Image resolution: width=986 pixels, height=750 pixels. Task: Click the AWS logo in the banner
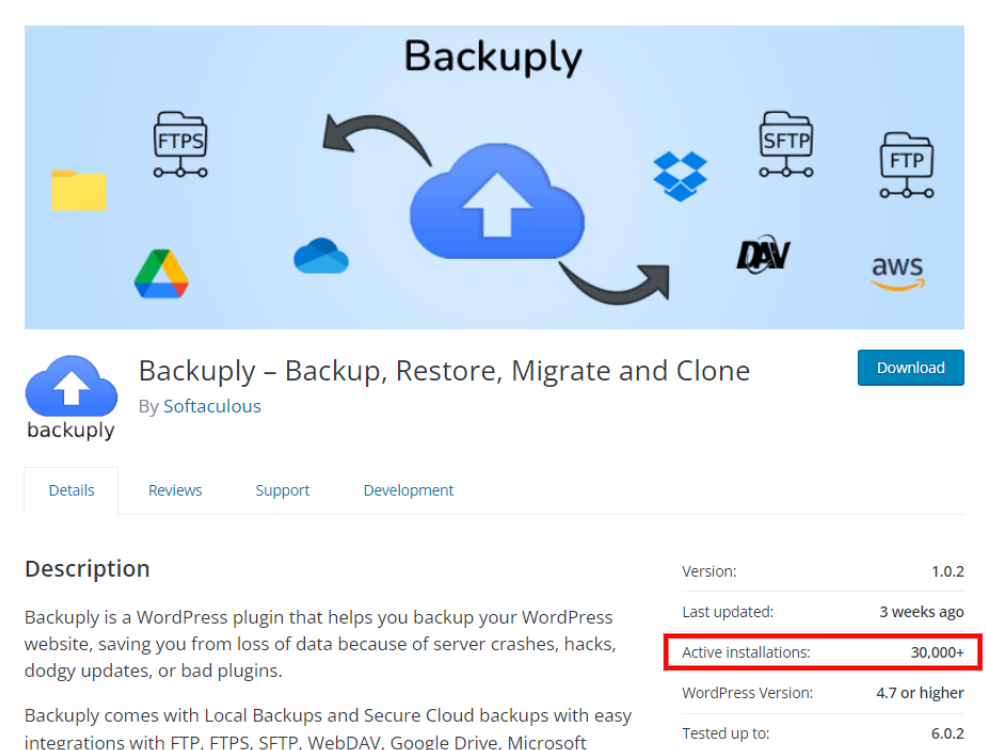point(899,272)
